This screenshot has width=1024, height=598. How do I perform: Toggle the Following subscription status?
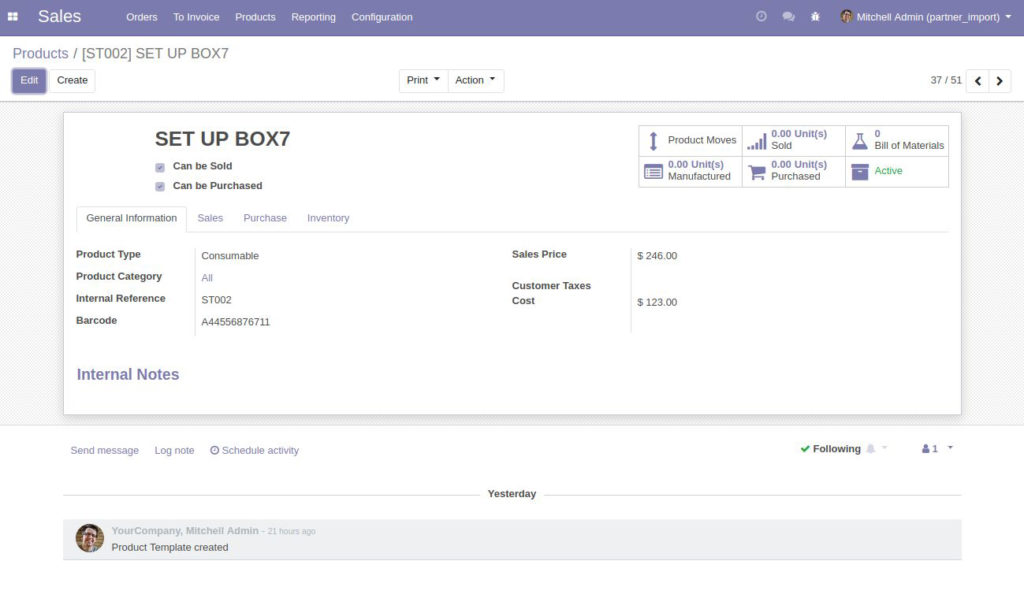[831, 449]
